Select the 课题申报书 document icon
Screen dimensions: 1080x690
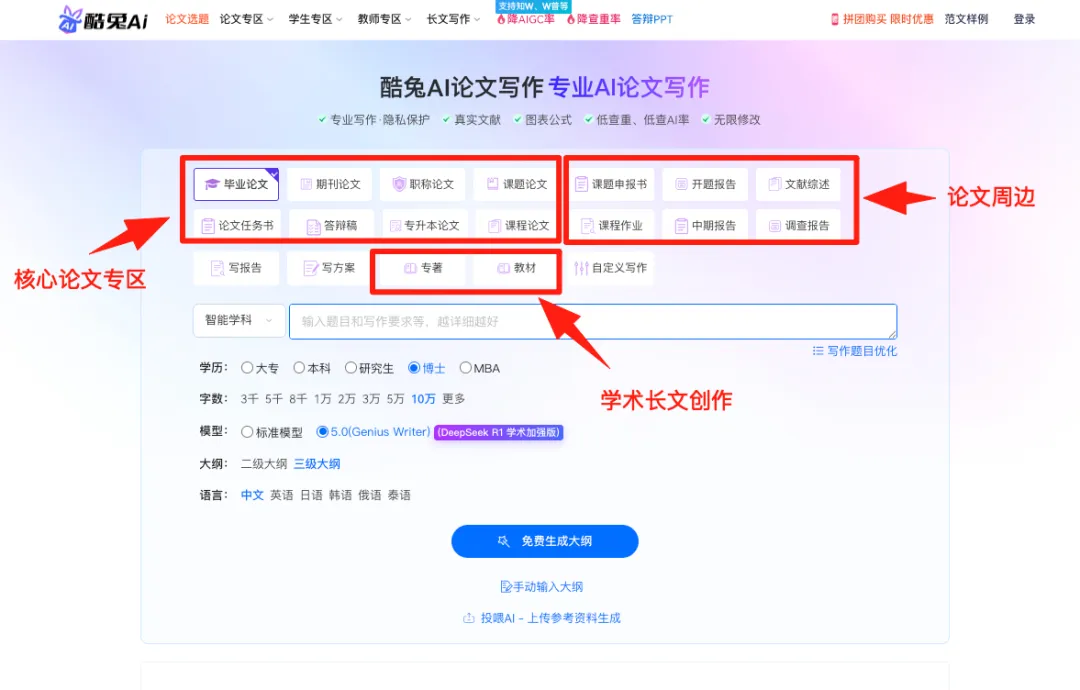(581, 184)
